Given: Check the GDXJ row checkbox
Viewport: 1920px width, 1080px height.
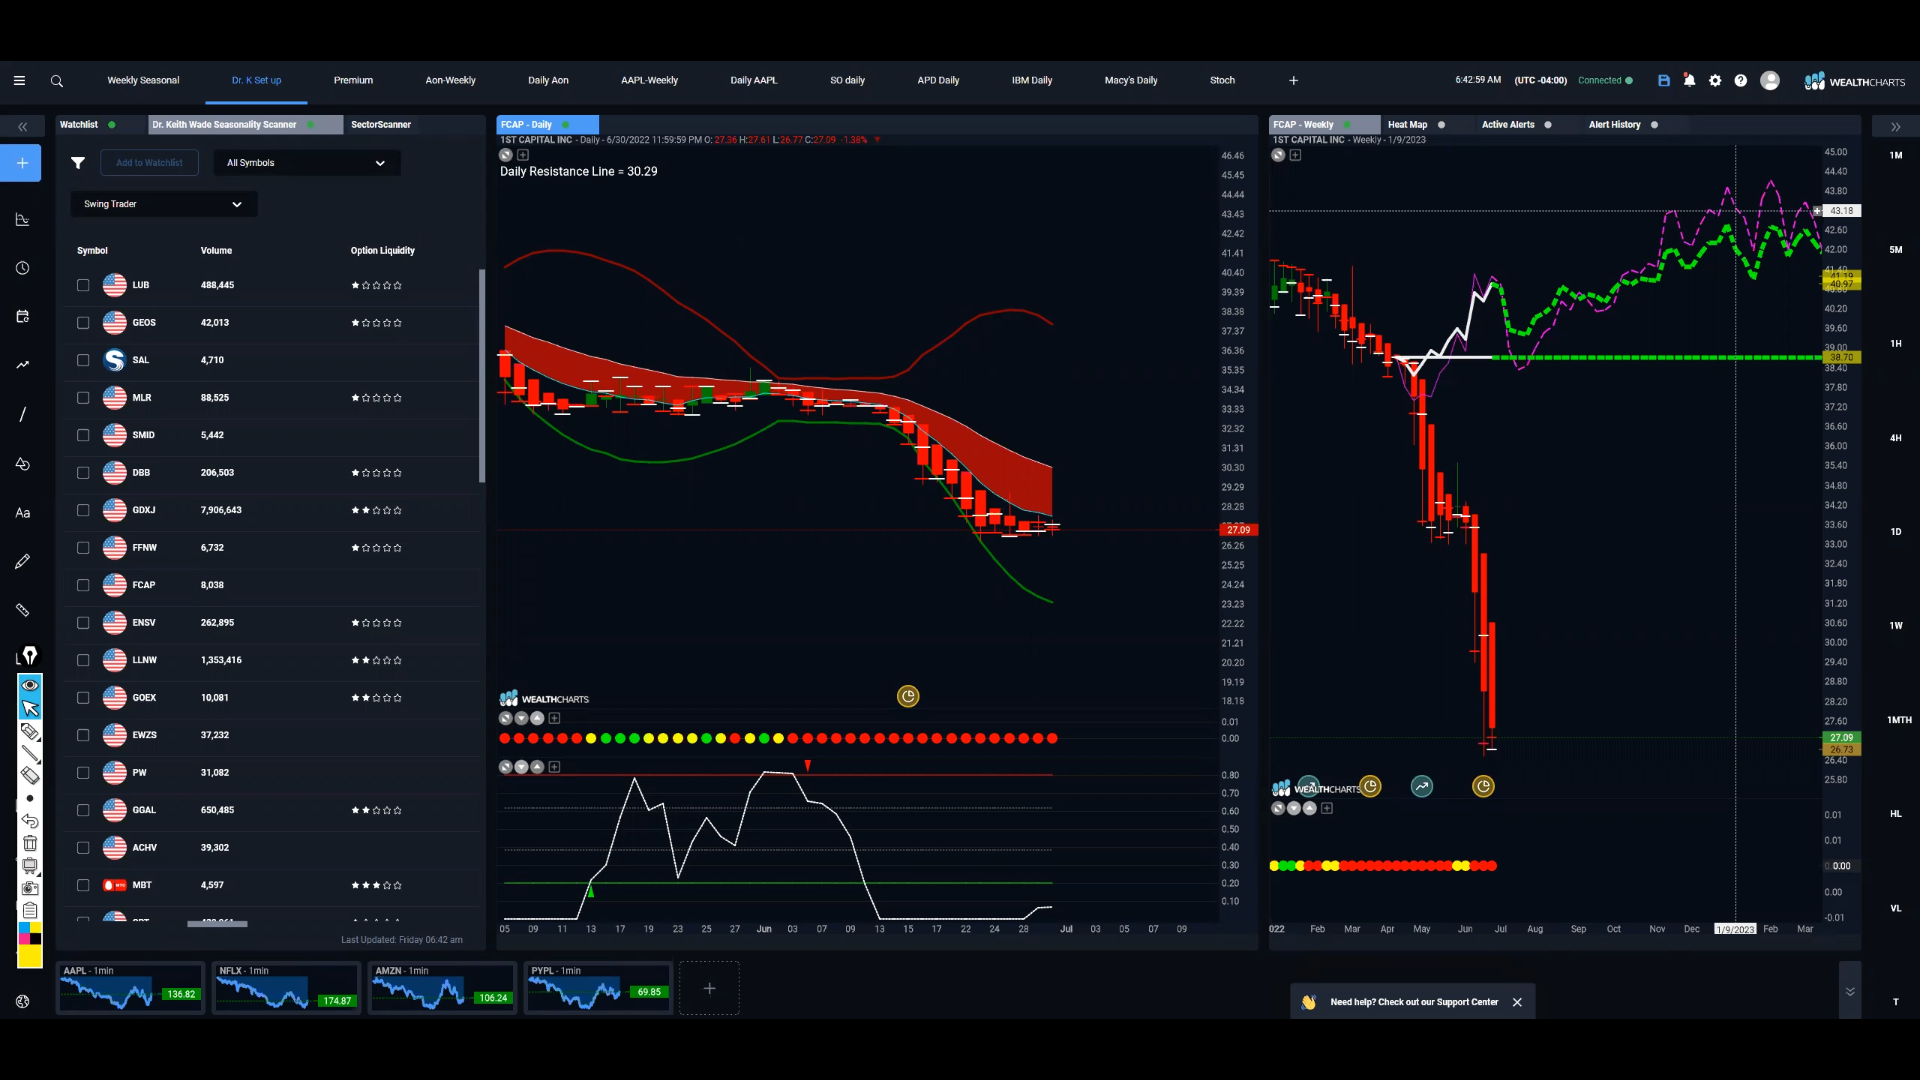Looking at the screenshot, I should point(83,510).
